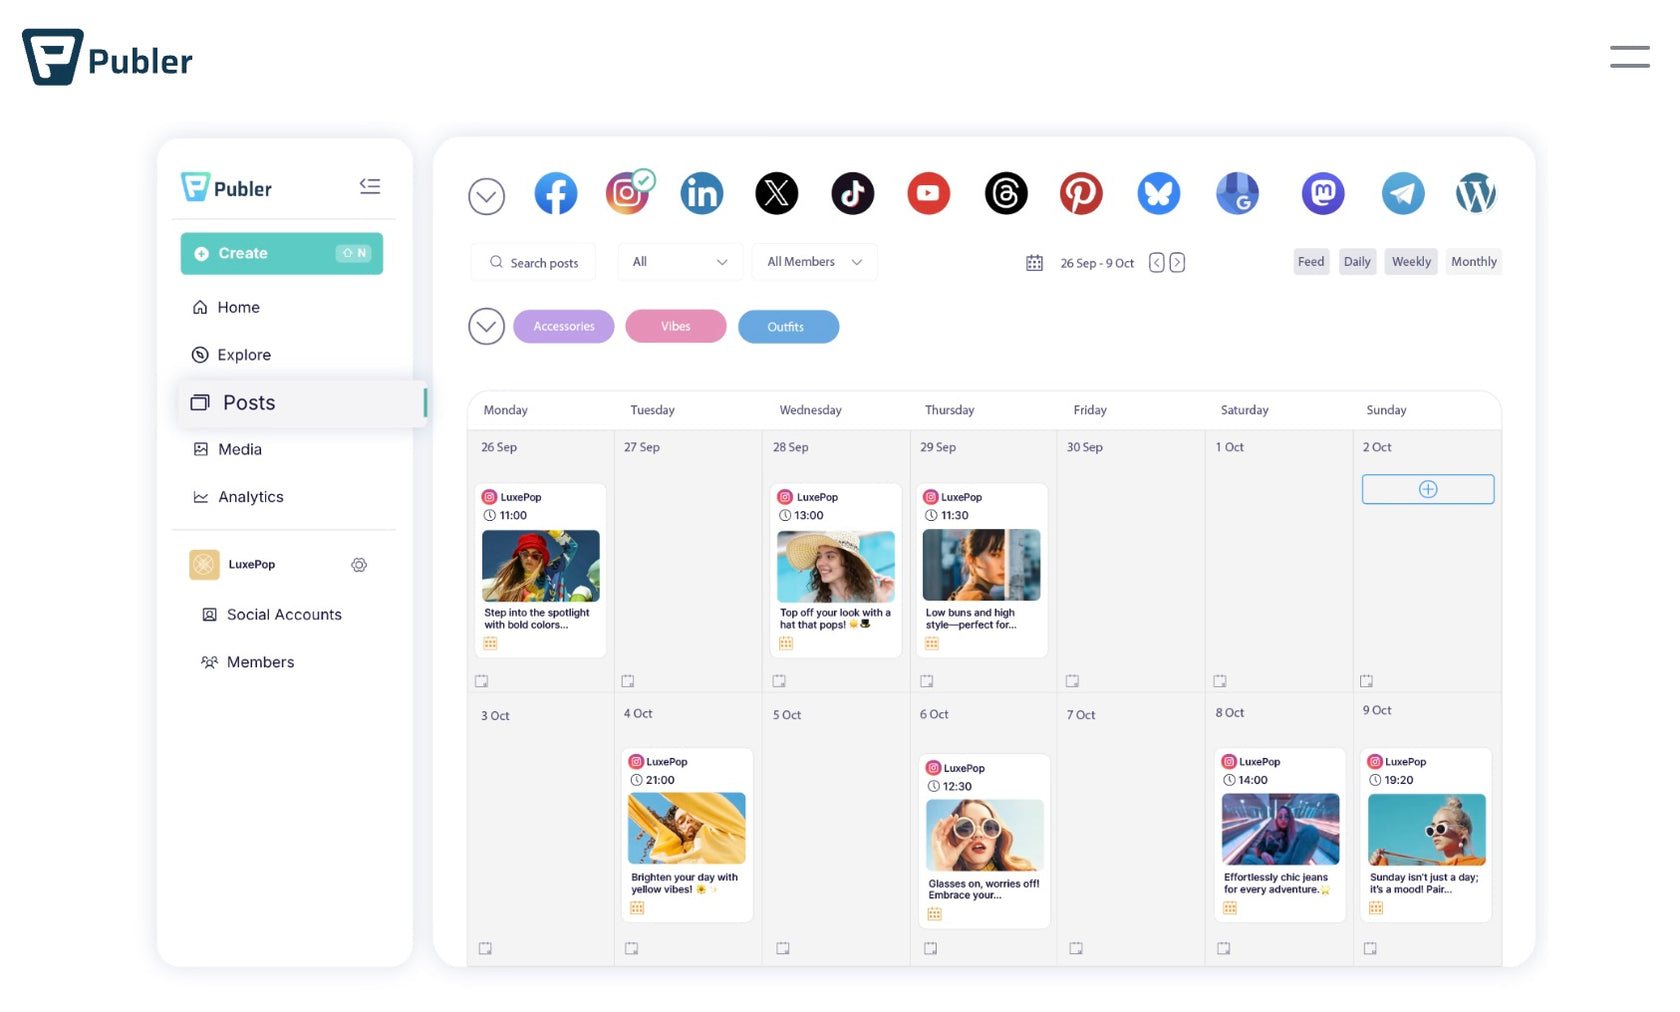Select the Facebook account icon

point(555,194)
